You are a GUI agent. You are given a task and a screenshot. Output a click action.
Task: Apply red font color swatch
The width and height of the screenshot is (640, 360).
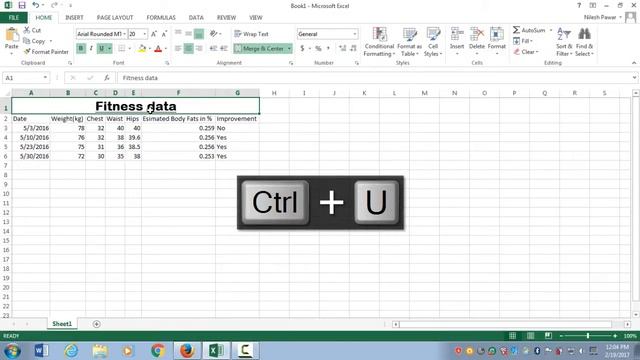pyautogui.click(x=158, y=49)
